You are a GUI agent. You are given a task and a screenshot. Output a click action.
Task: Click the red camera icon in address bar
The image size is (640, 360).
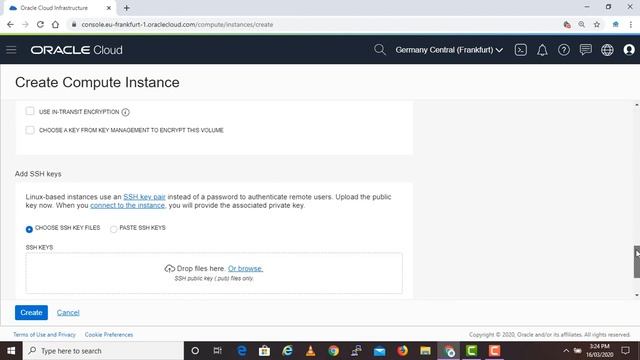567,24
